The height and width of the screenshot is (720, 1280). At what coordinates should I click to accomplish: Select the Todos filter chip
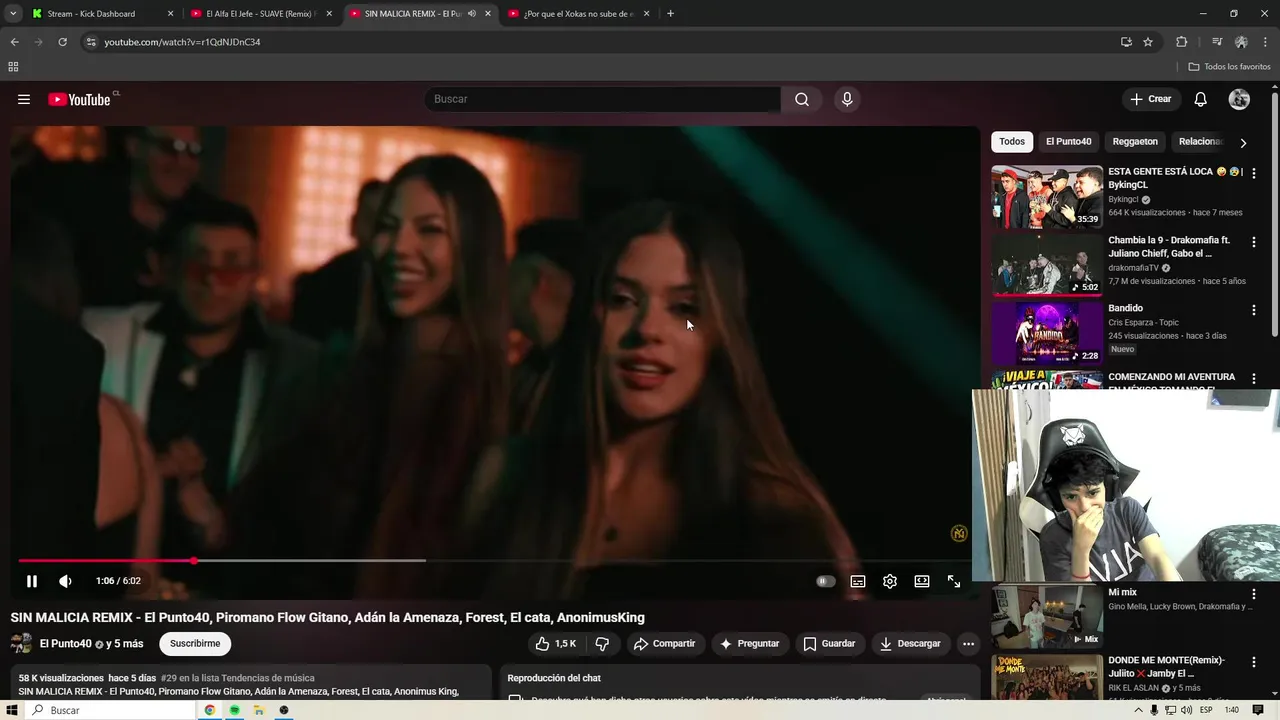coord(1012,142)
